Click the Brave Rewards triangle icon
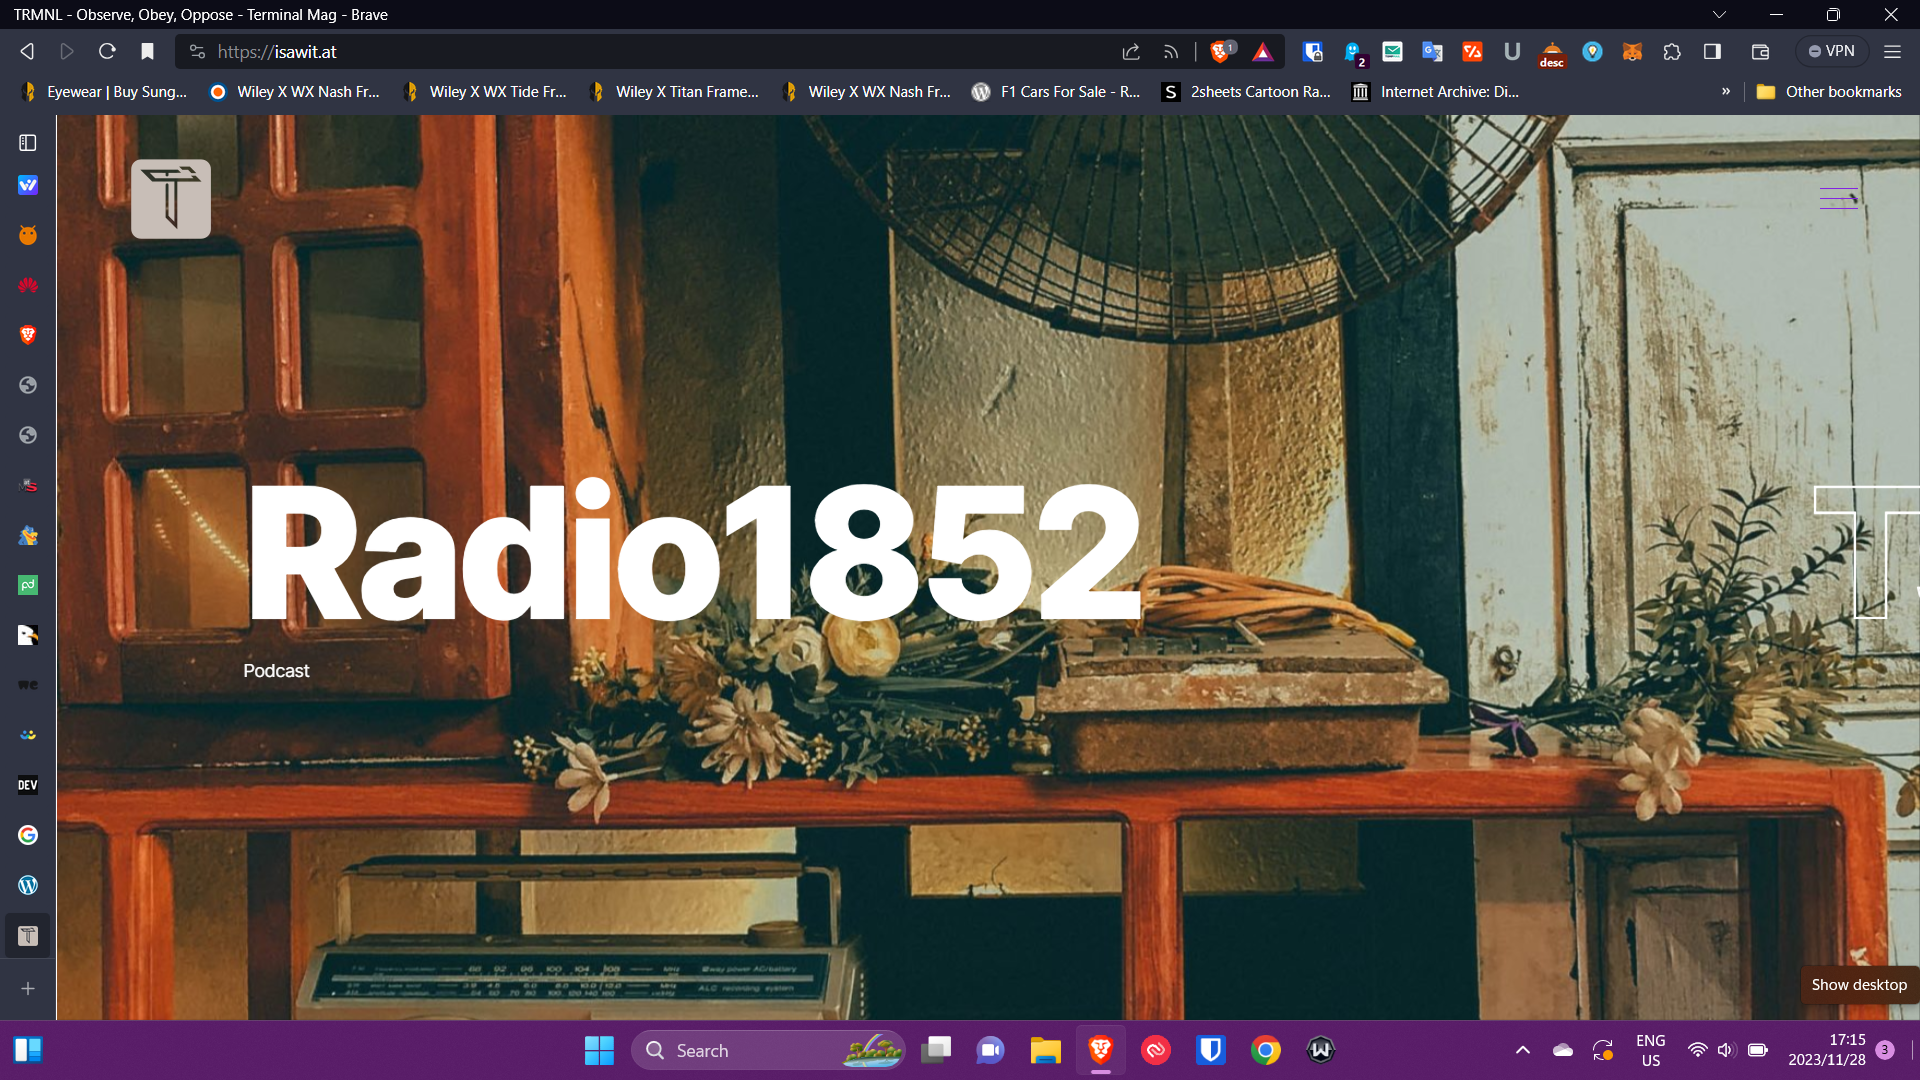Image resolution: width=1920 pixels, height=1080 pixels. [x=1263, y=52]
